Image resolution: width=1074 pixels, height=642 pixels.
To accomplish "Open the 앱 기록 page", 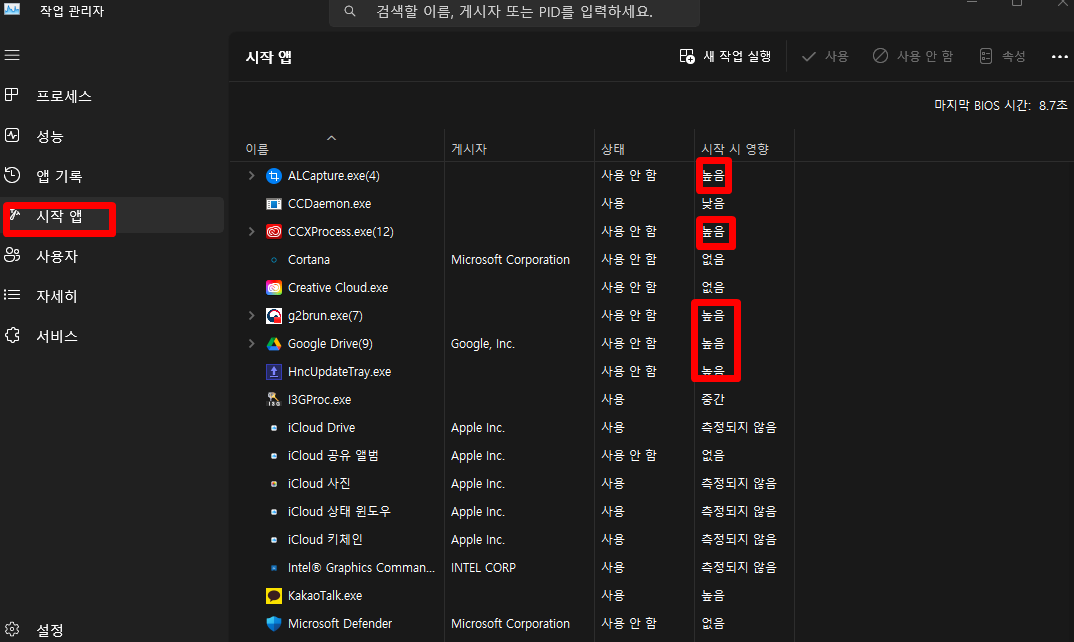I will 113,176.
